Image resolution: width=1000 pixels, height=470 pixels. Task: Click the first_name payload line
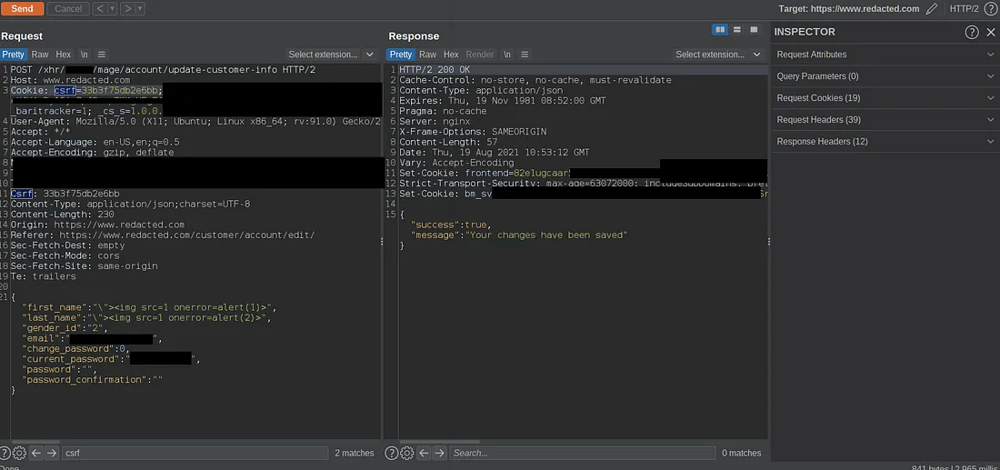pyautogui.click(x=149, y=307)
